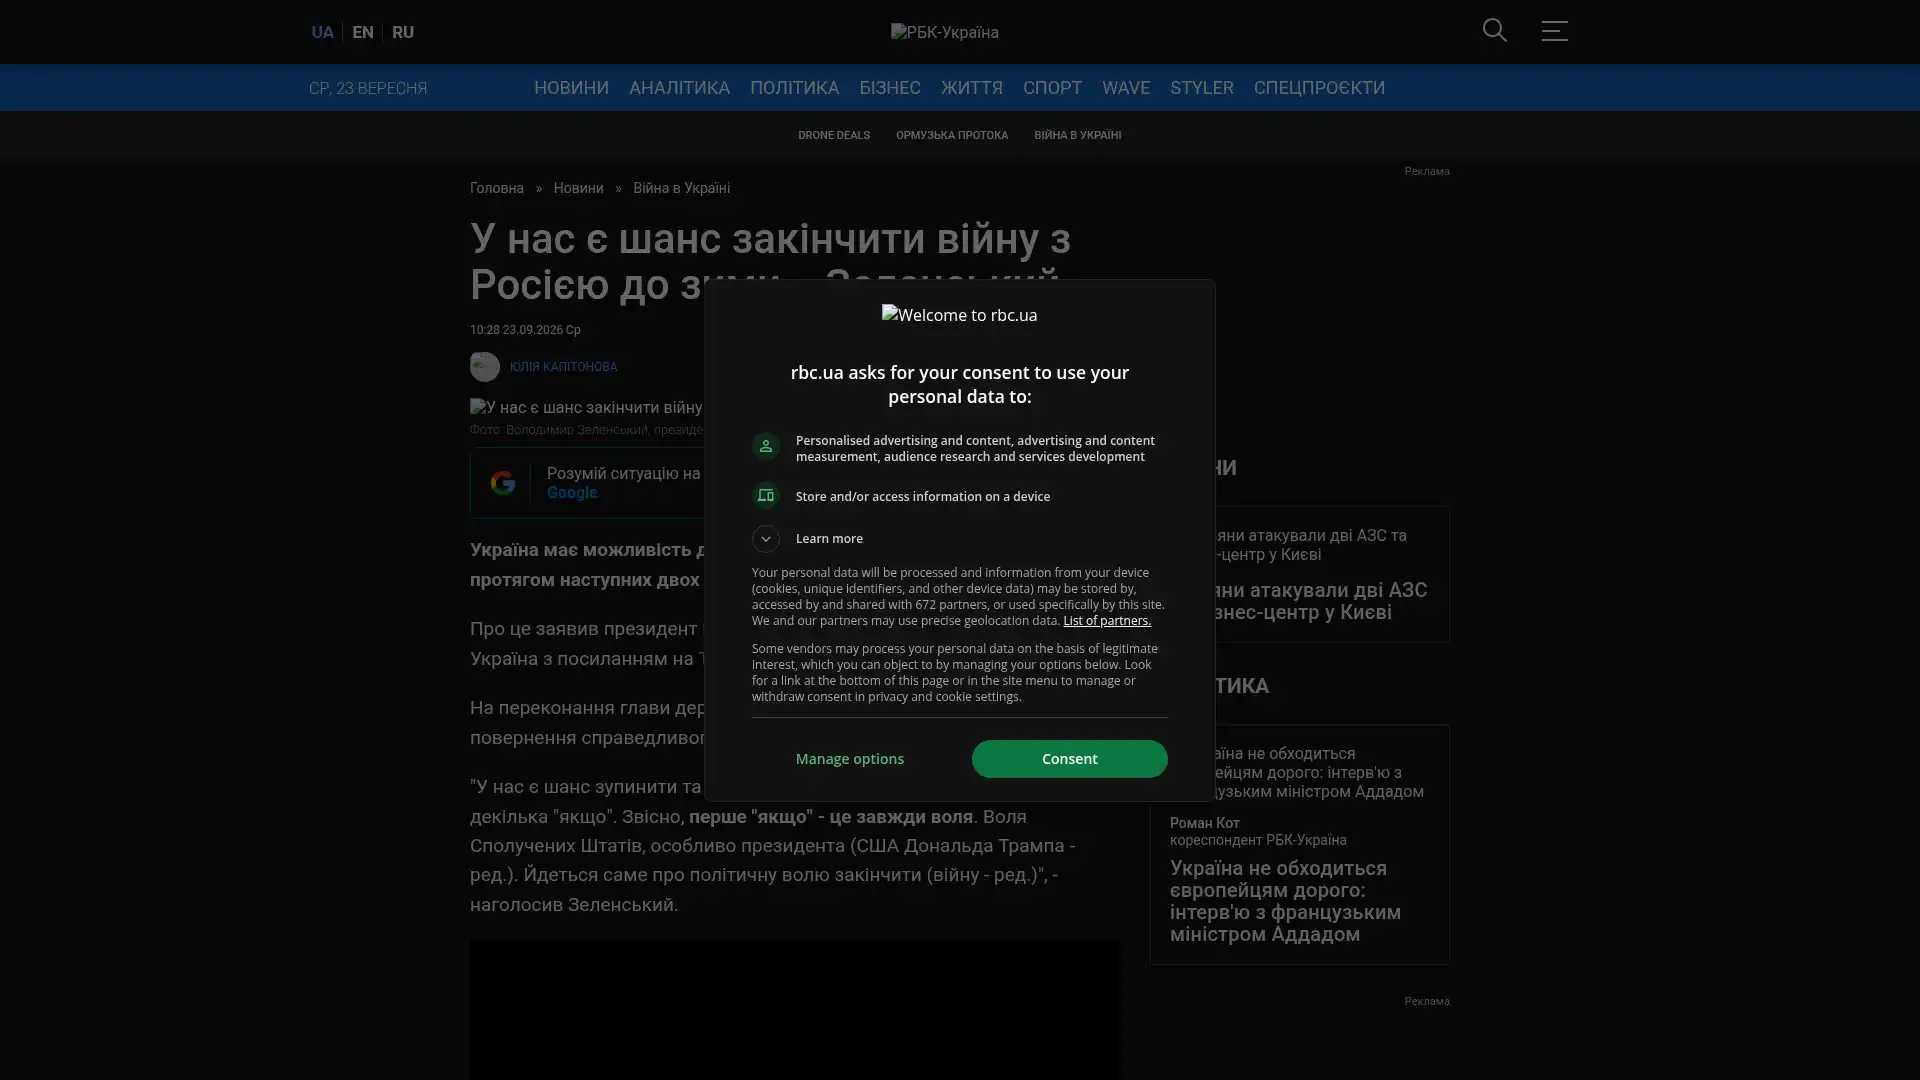1920x1080 pixels.
Task: Open the ЖИТТЯ menu section
Action: pyautogui.click(x=972, y=88)
